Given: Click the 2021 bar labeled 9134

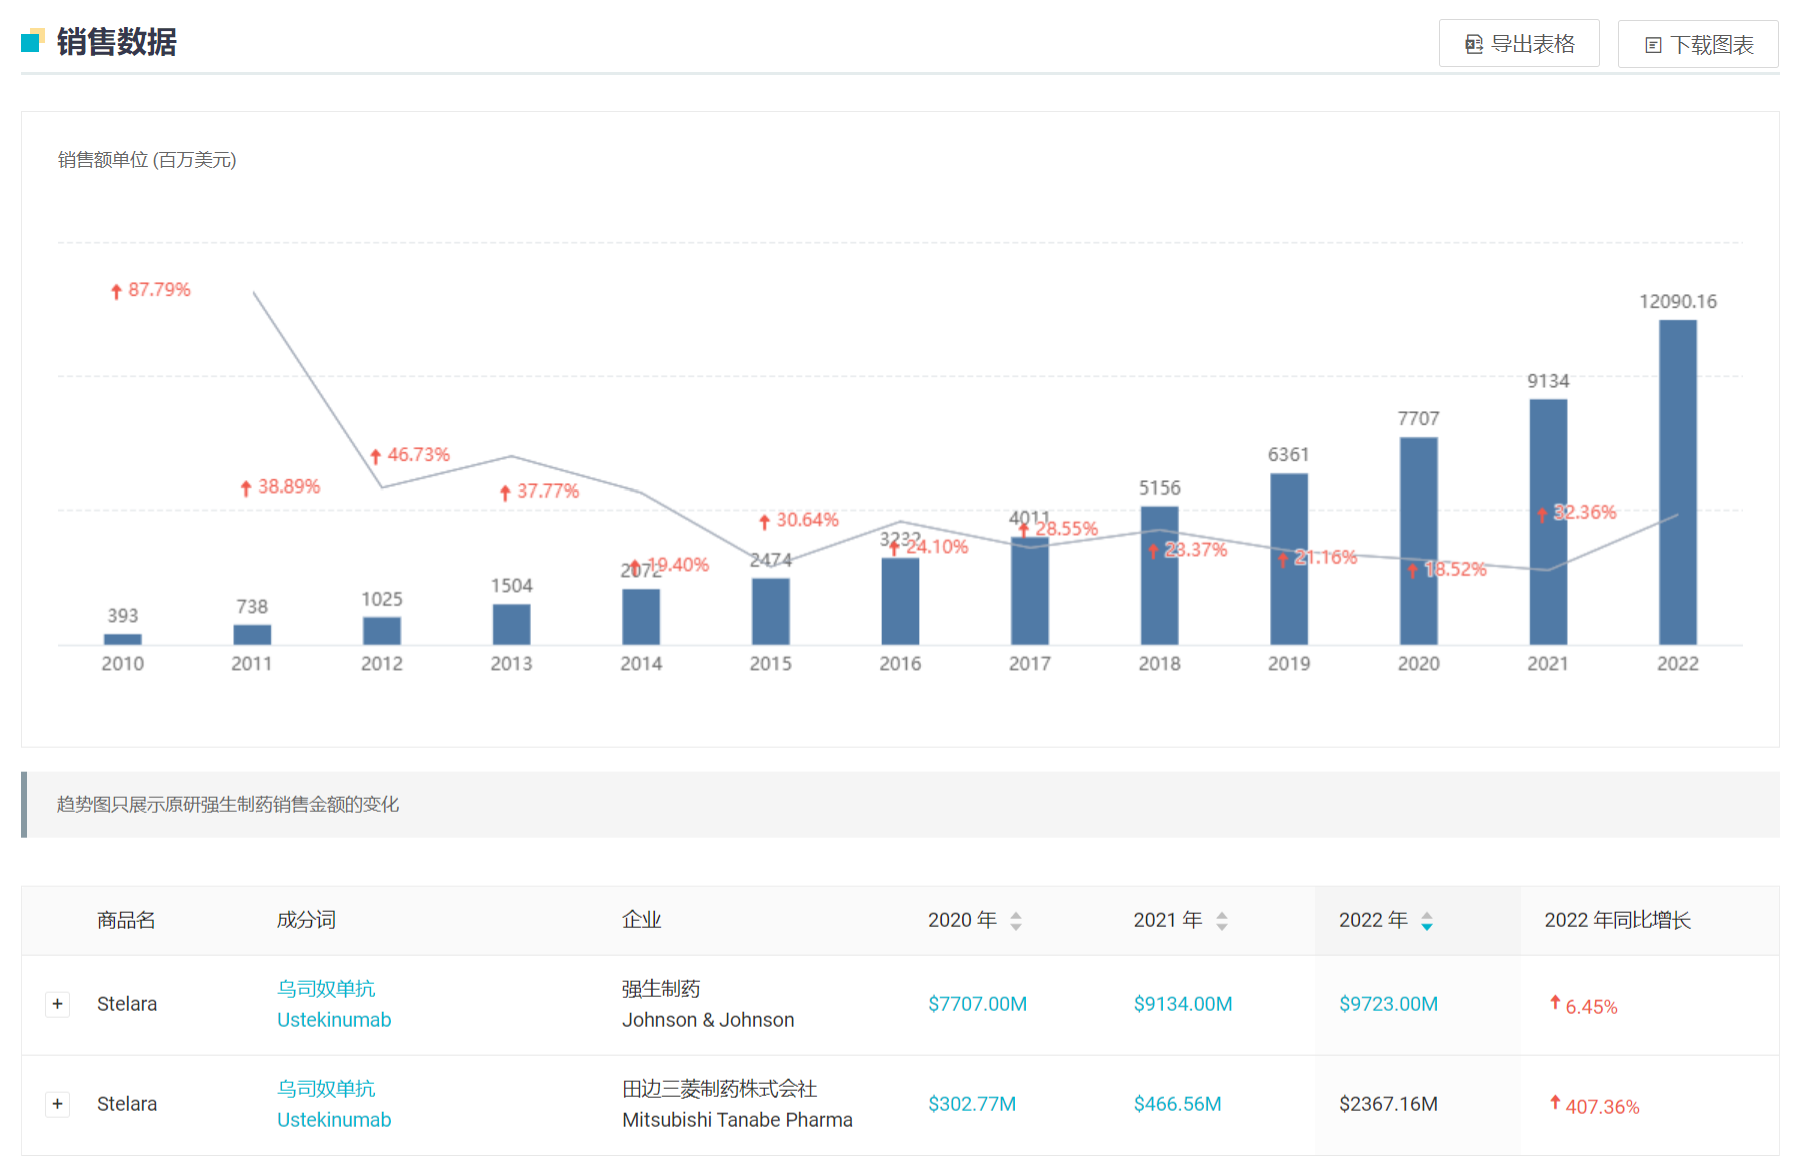Looking at the screenshot, I should click(1547, 522).
